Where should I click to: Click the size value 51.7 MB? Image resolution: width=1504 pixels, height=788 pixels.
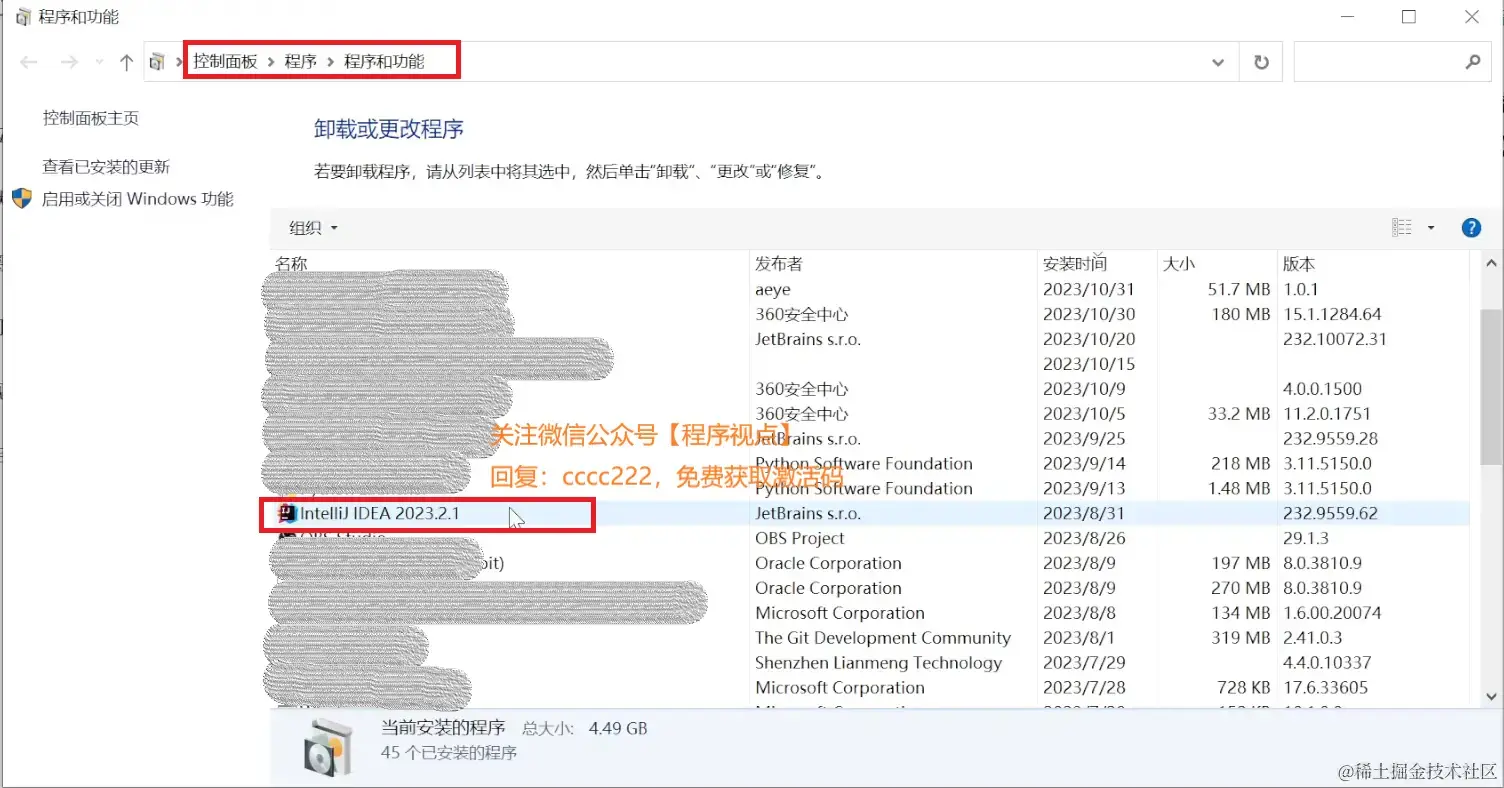tap(1238, 290)
